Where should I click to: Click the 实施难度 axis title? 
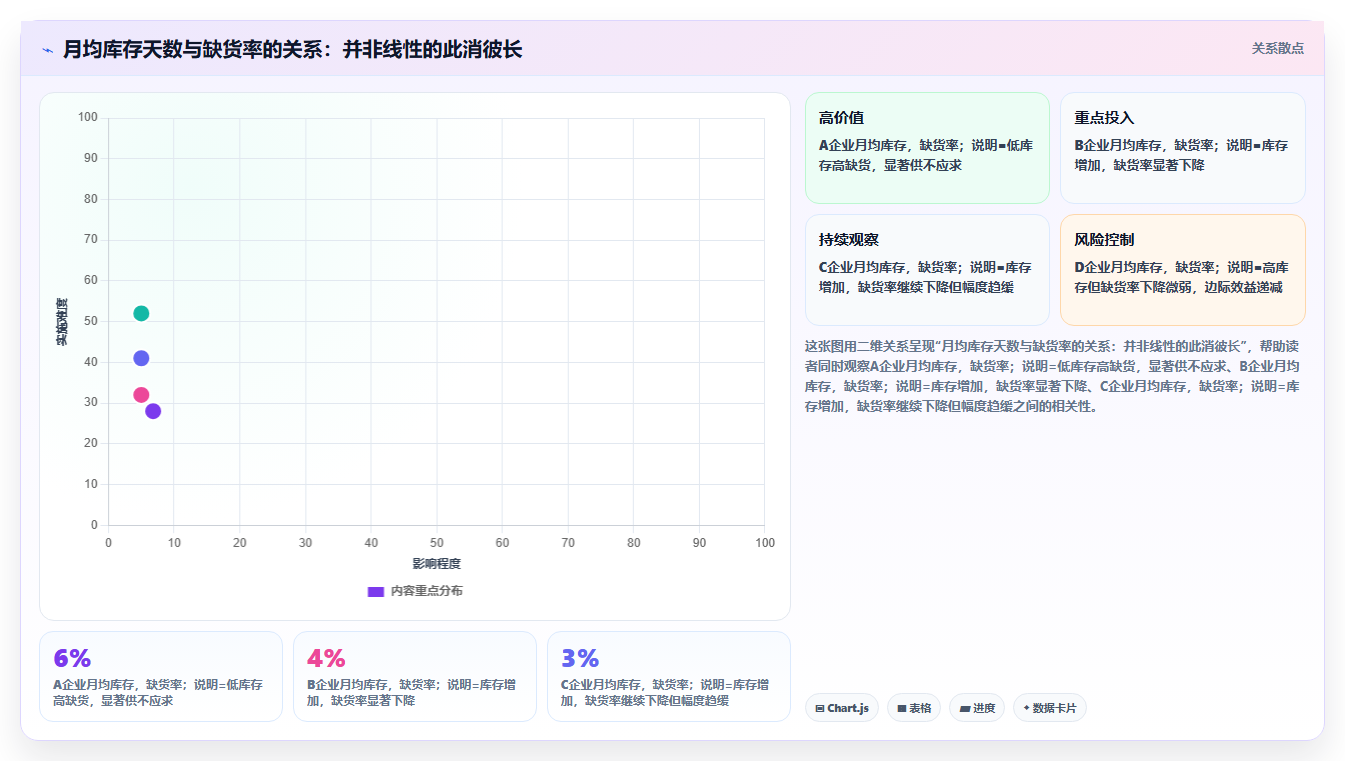pos(62,321)
